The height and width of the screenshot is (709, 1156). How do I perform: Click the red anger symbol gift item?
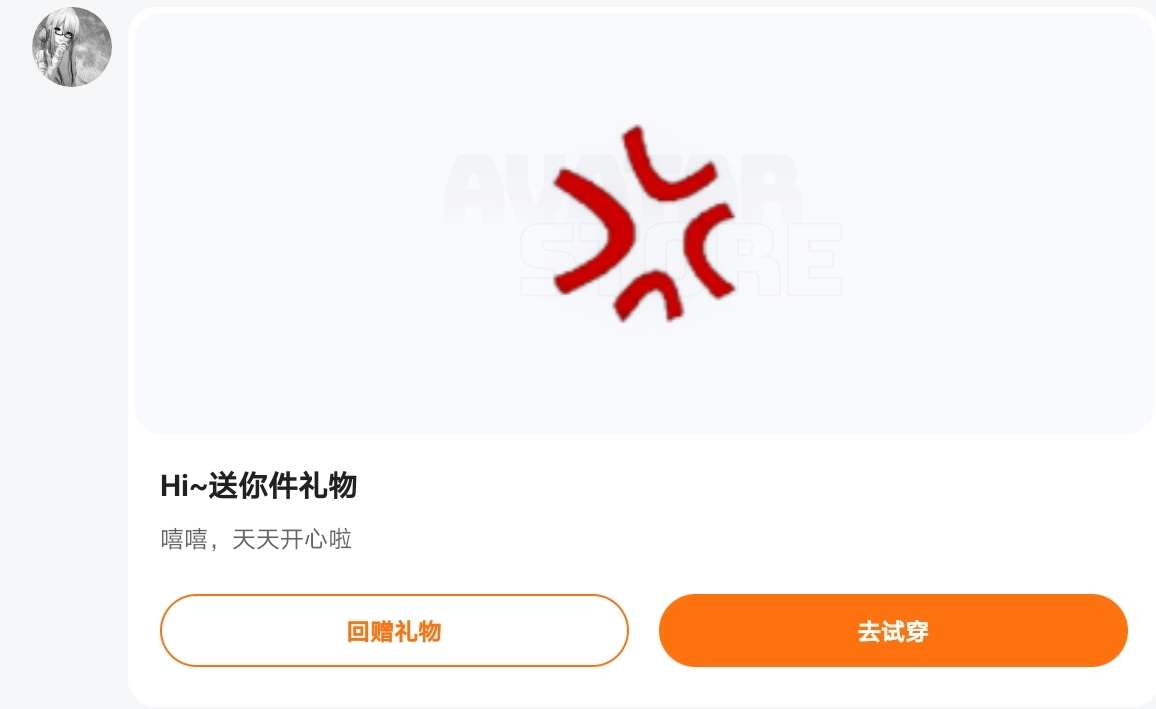644,224
